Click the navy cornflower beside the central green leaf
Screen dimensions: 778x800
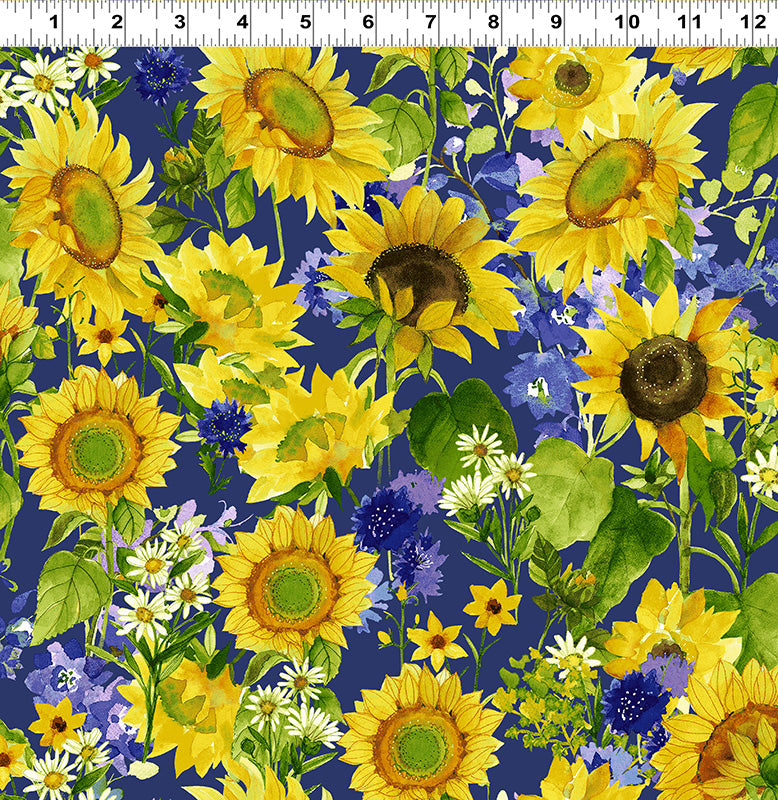(x=384, y=520)
